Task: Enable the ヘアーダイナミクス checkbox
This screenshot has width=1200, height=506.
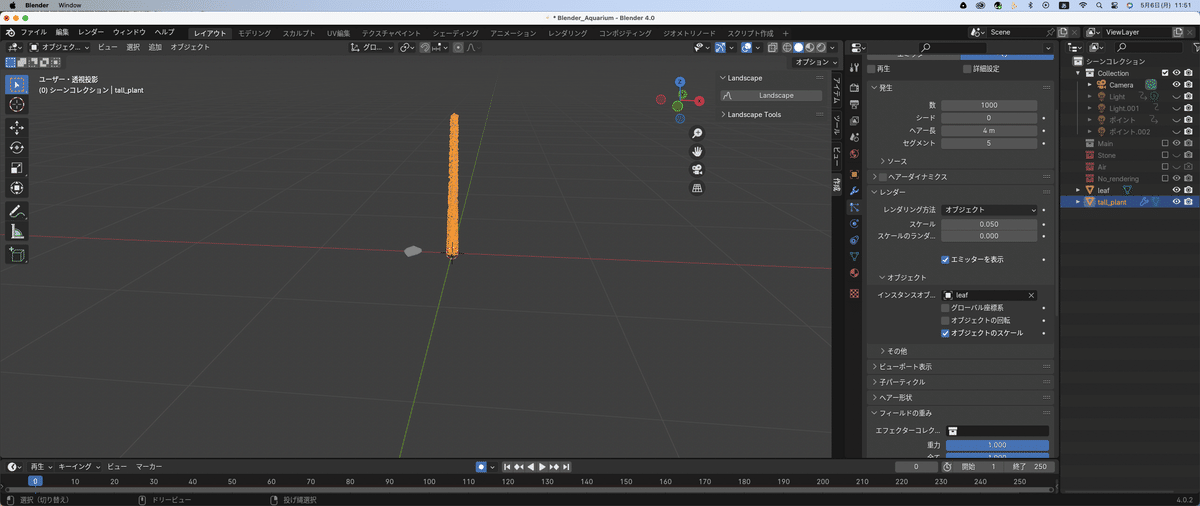Action: point(883,176)
